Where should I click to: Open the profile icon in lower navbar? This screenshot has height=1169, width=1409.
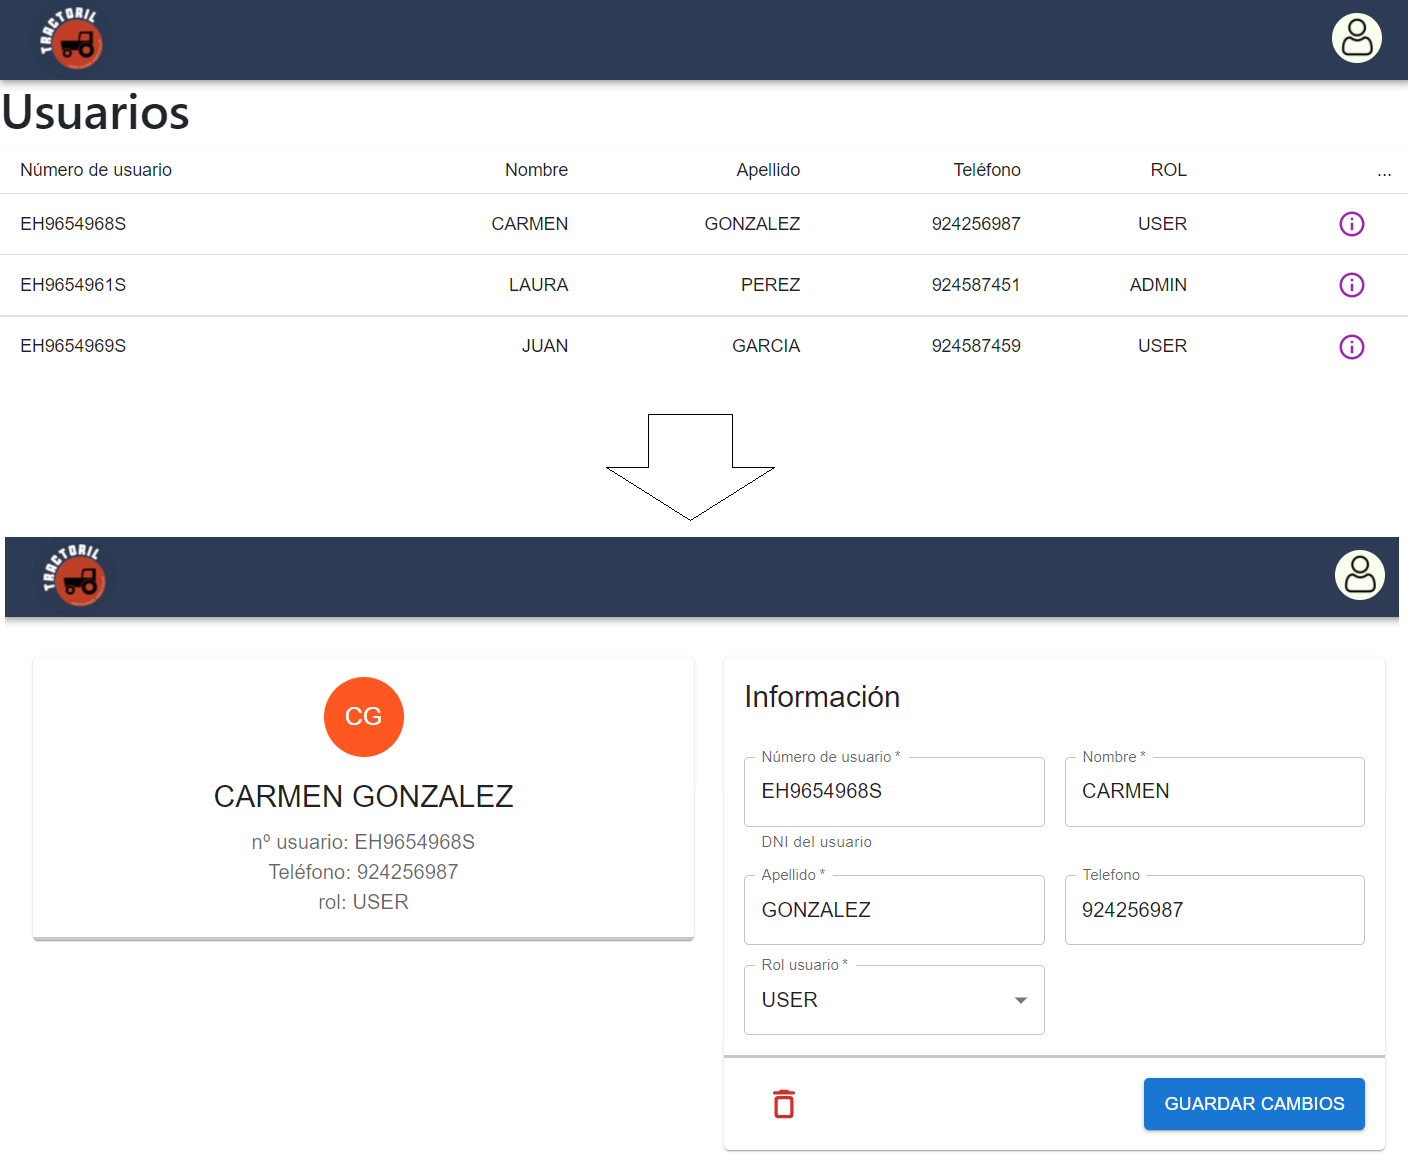pyautogui.click(x=1359, y=575)
